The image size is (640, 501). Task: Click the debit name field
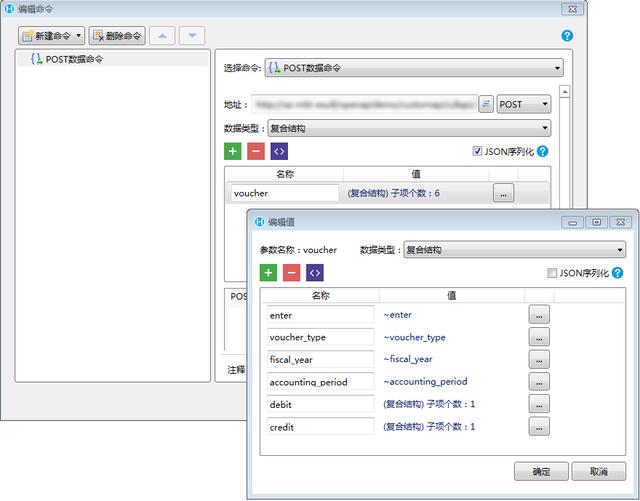(x=320, y=405)
